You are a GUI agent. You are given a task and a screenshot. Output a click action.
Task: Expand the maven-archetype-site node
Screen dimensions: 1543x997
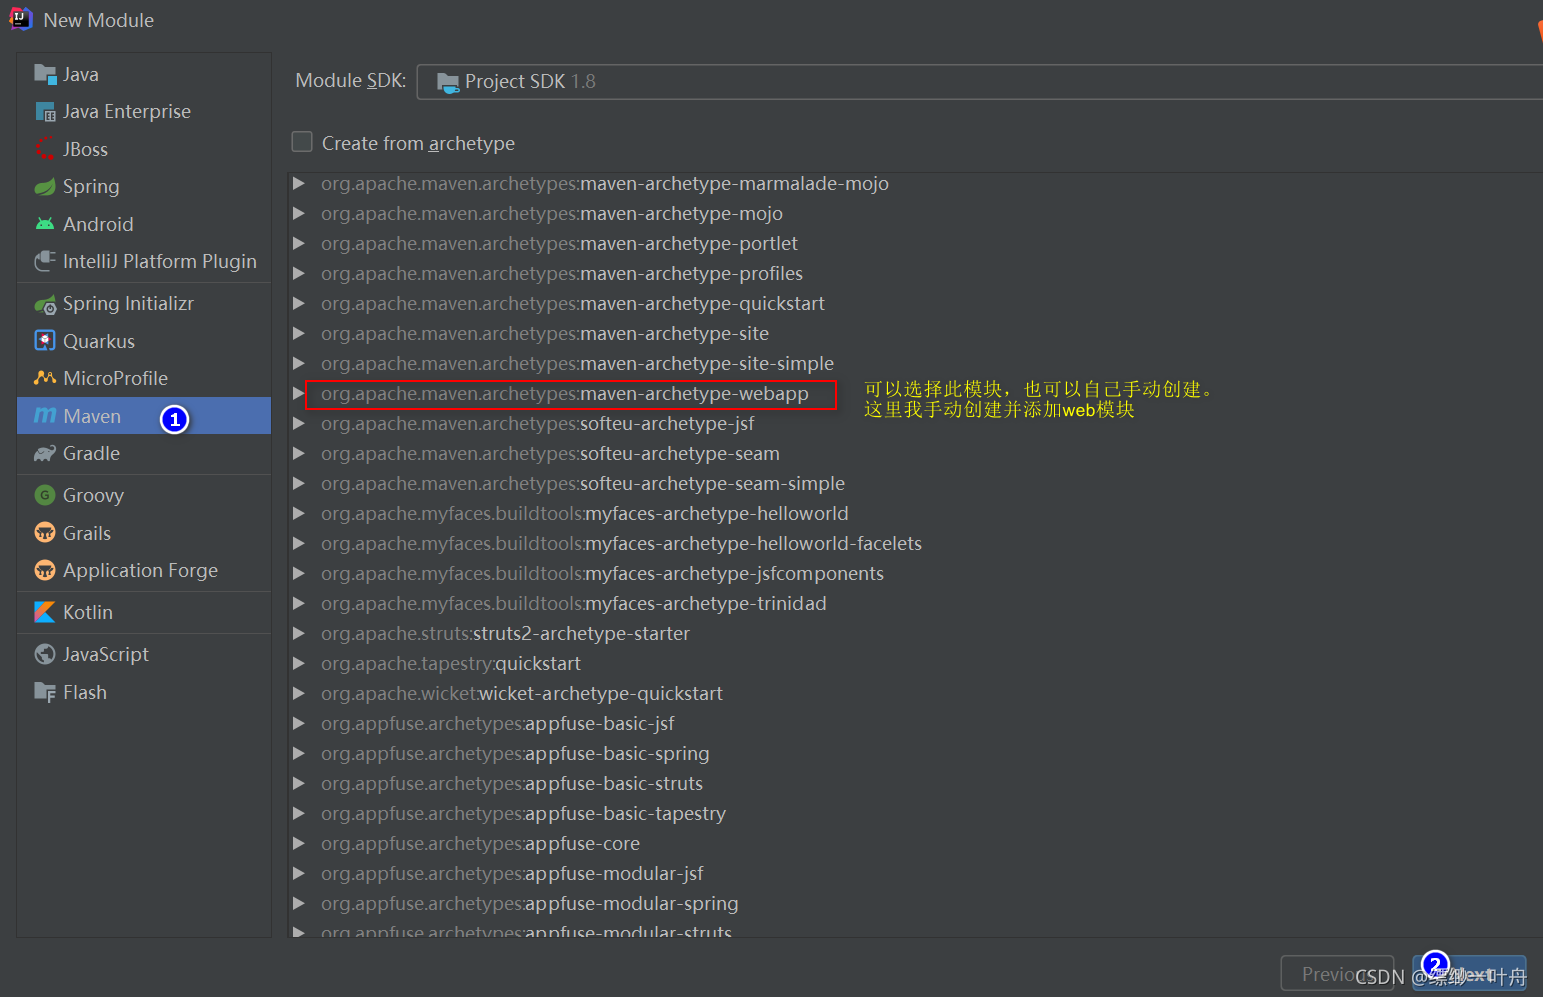(x=298, y=333)
